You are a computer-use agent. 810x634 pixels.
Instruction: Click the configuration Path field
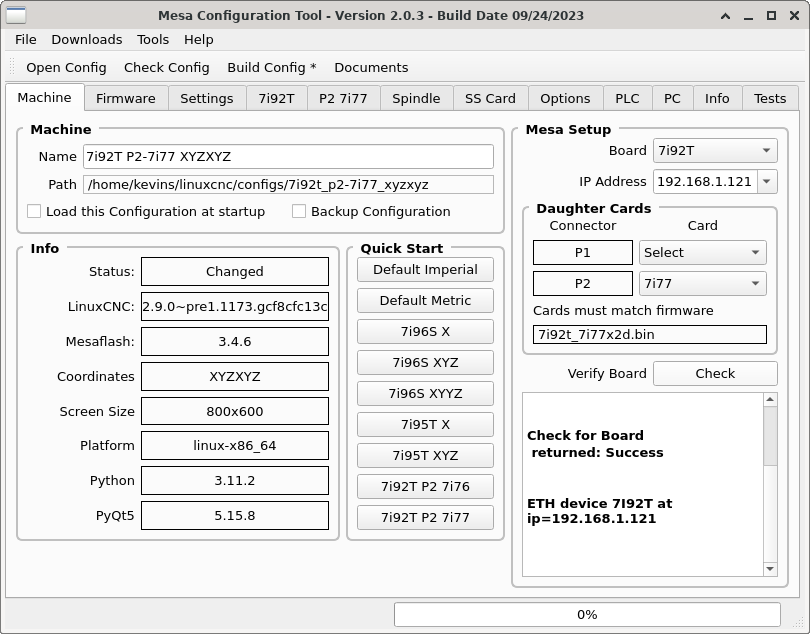pyautogui.click(x=288, y=184)
